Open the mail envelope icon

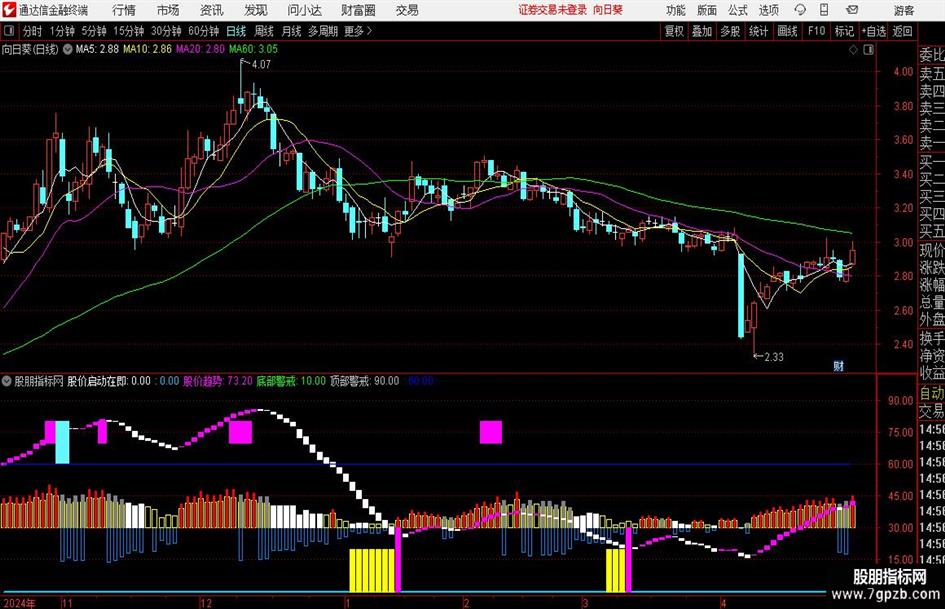click(x=852, y=10)
